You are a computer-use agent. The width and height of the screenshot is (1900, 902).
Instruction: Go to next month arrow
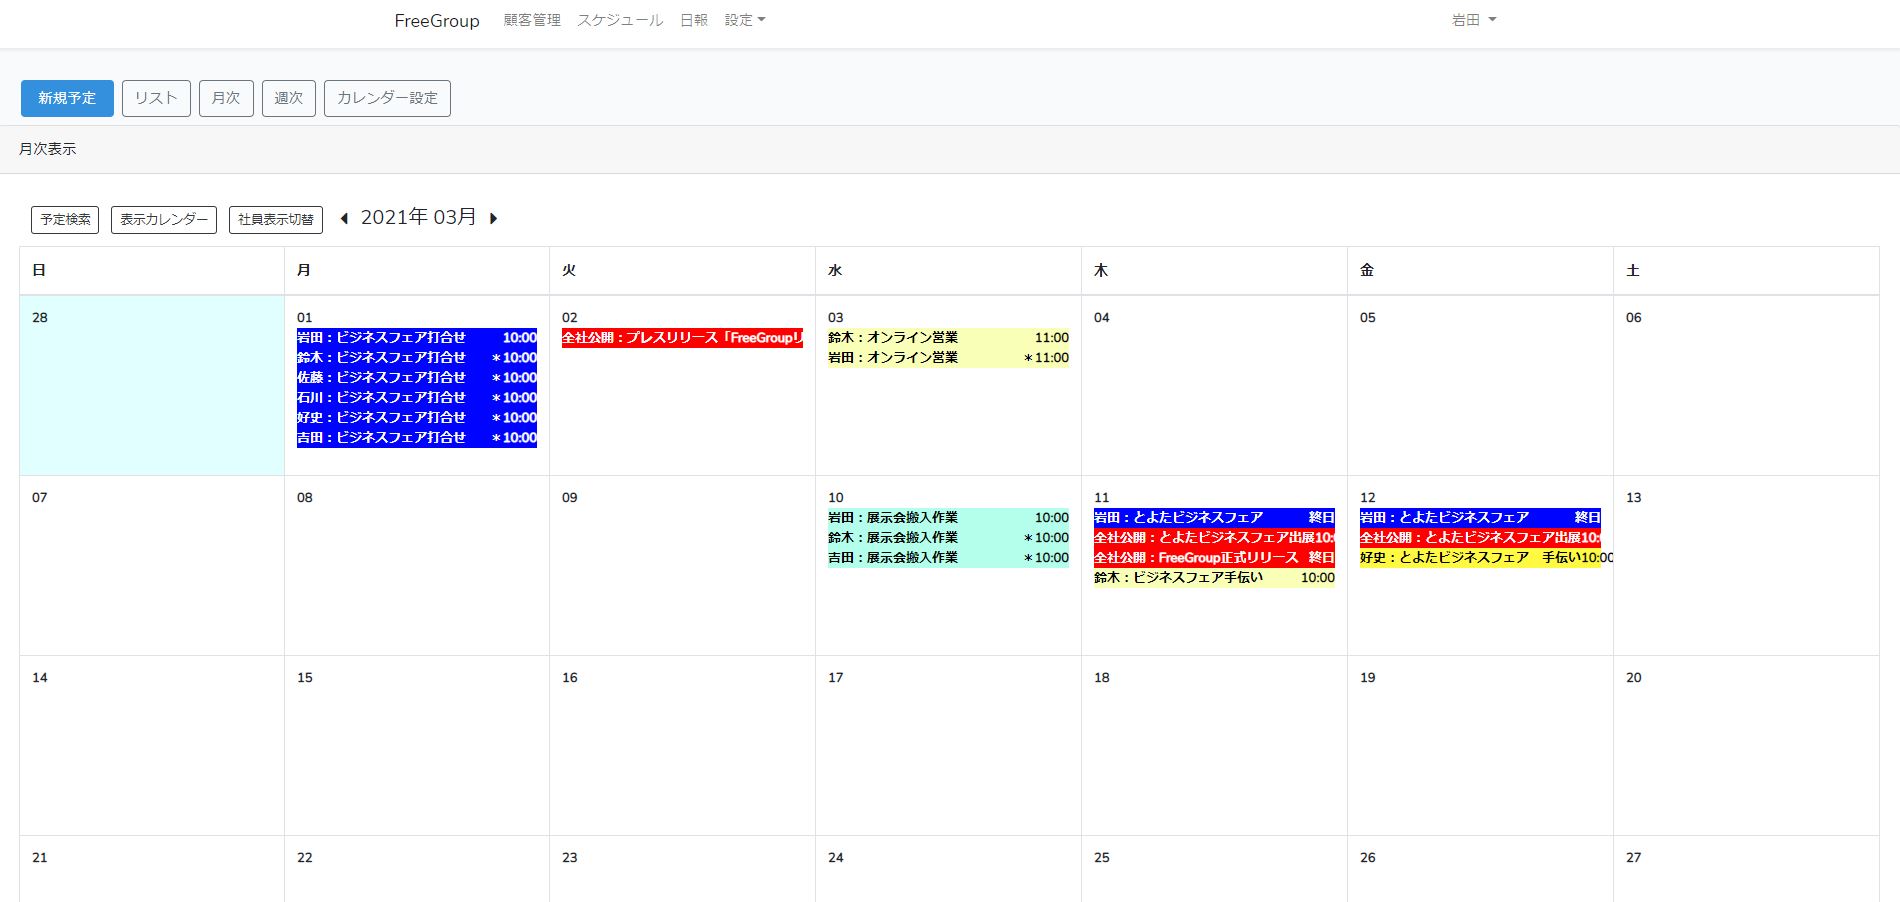(493, 218)
